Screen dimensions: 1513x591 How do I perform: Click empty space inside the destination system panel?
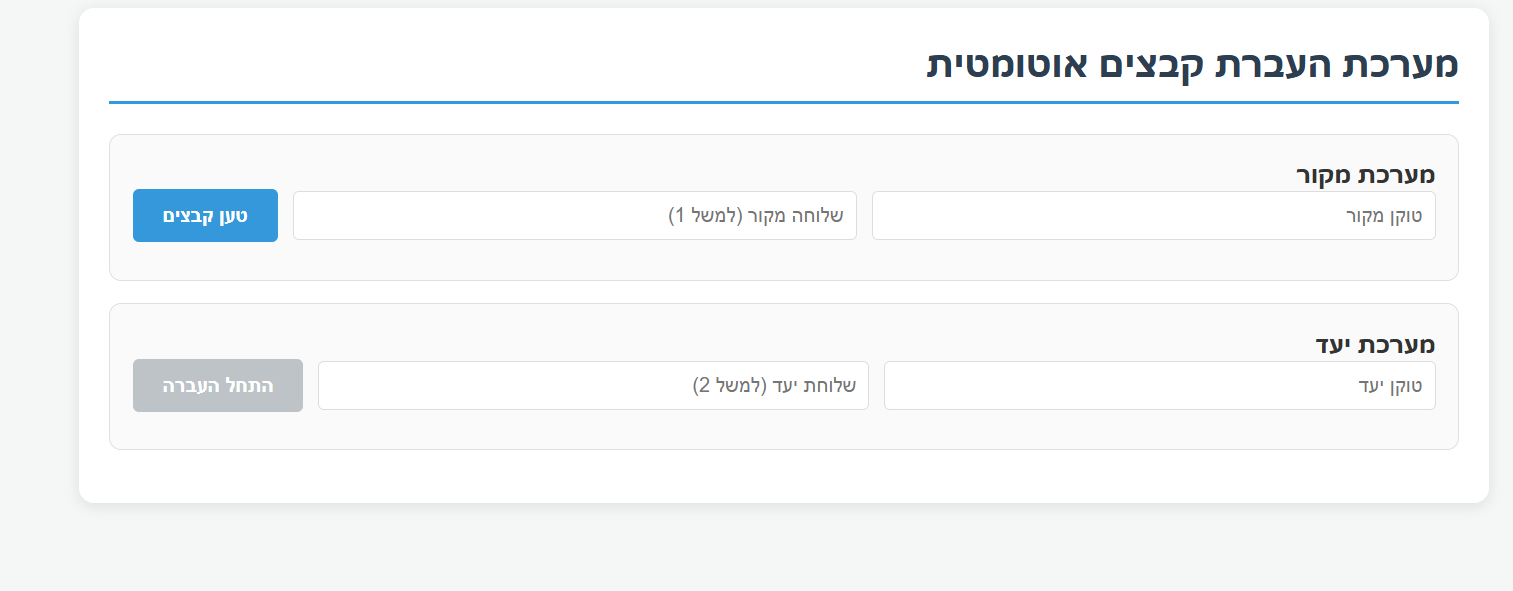[700, 431]
